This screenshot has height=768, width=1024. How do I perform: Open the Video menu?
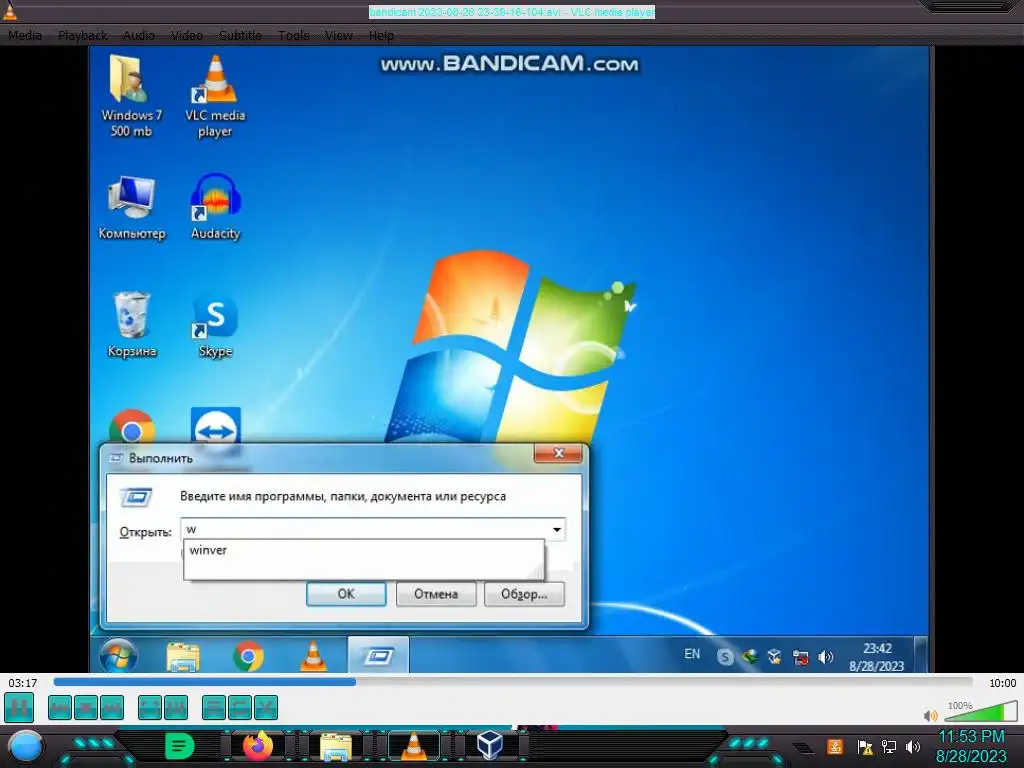click(187, 35)
